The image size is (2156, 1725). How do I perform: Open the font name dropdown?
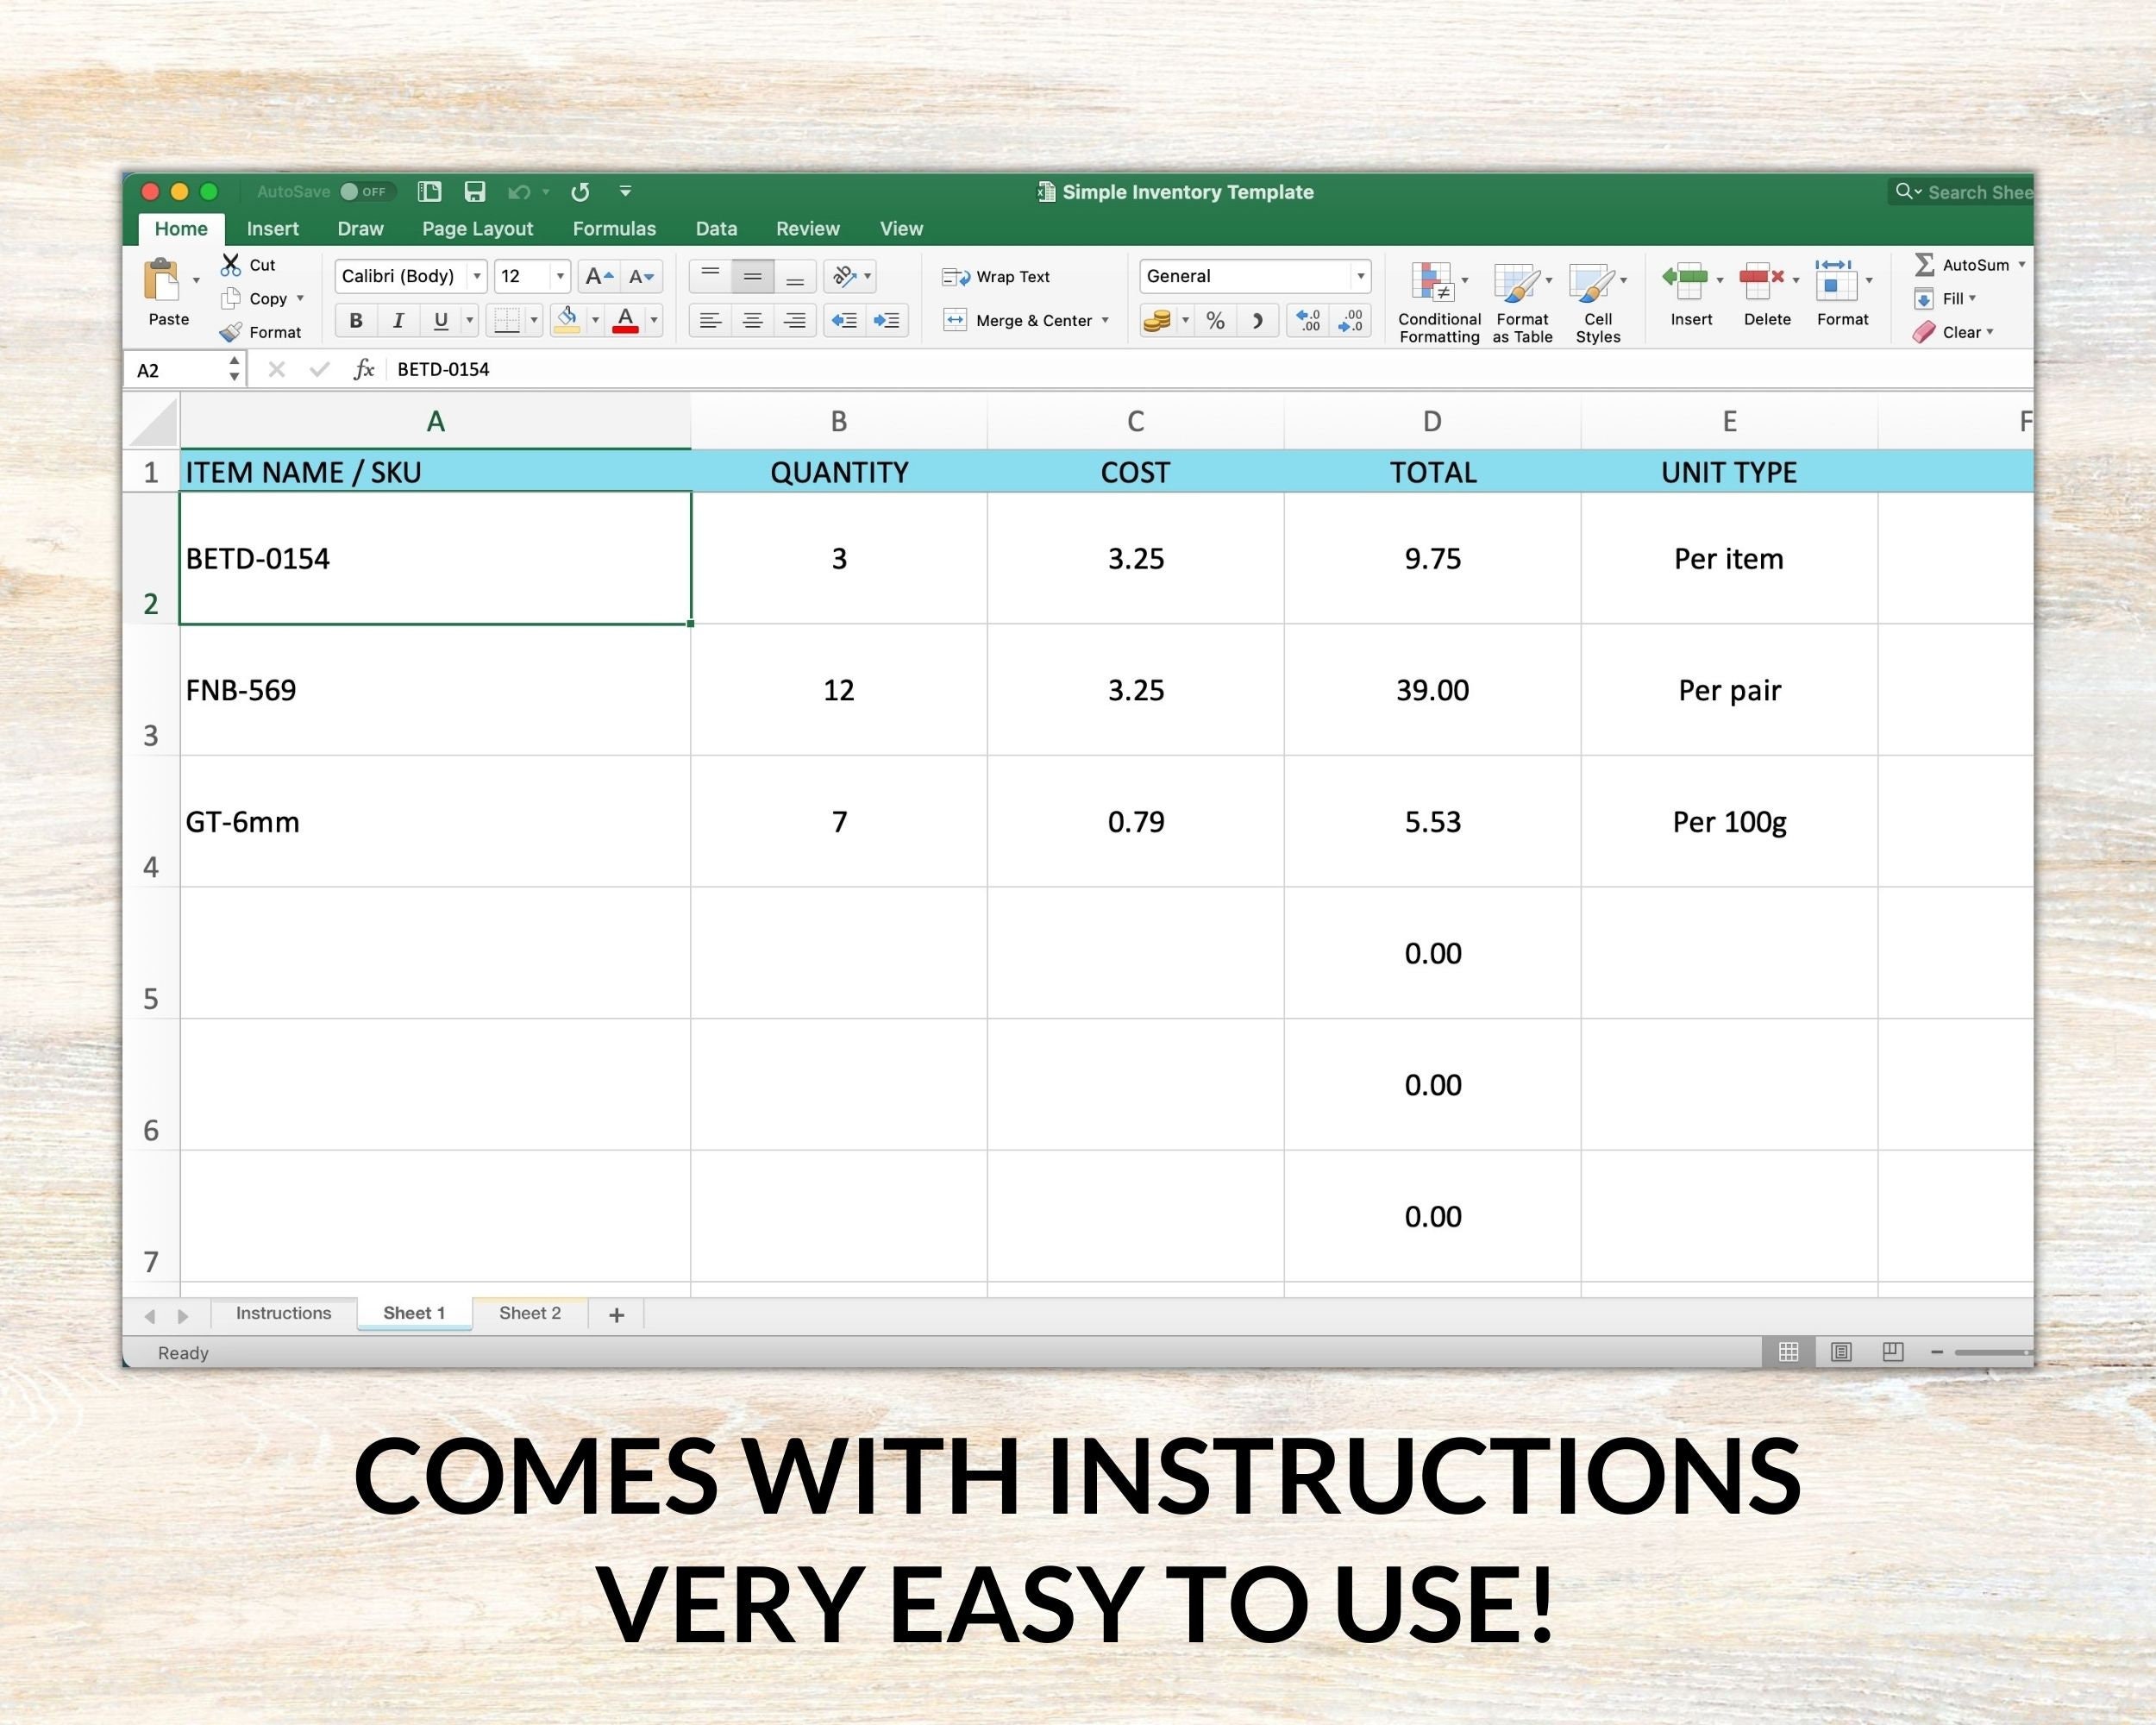(x=477, y=276)
